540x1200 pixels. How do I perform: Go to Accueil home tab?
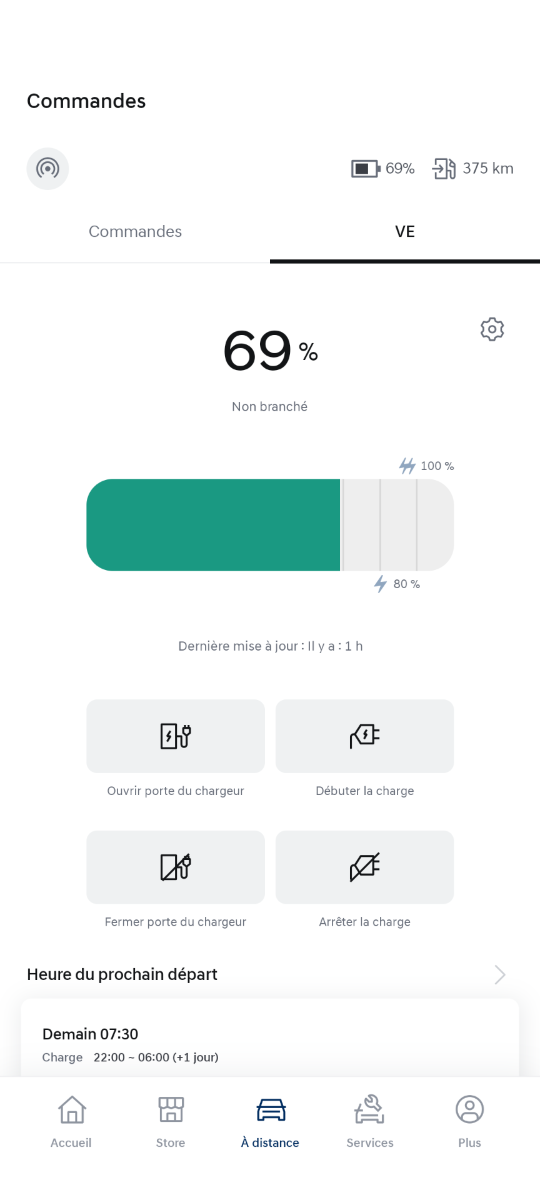click(71, 1121)
